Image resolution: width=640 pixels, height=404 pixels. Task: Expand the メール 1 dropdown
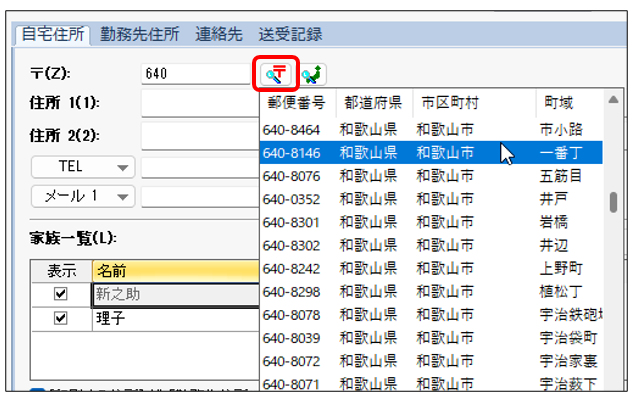tap(83, 196)
